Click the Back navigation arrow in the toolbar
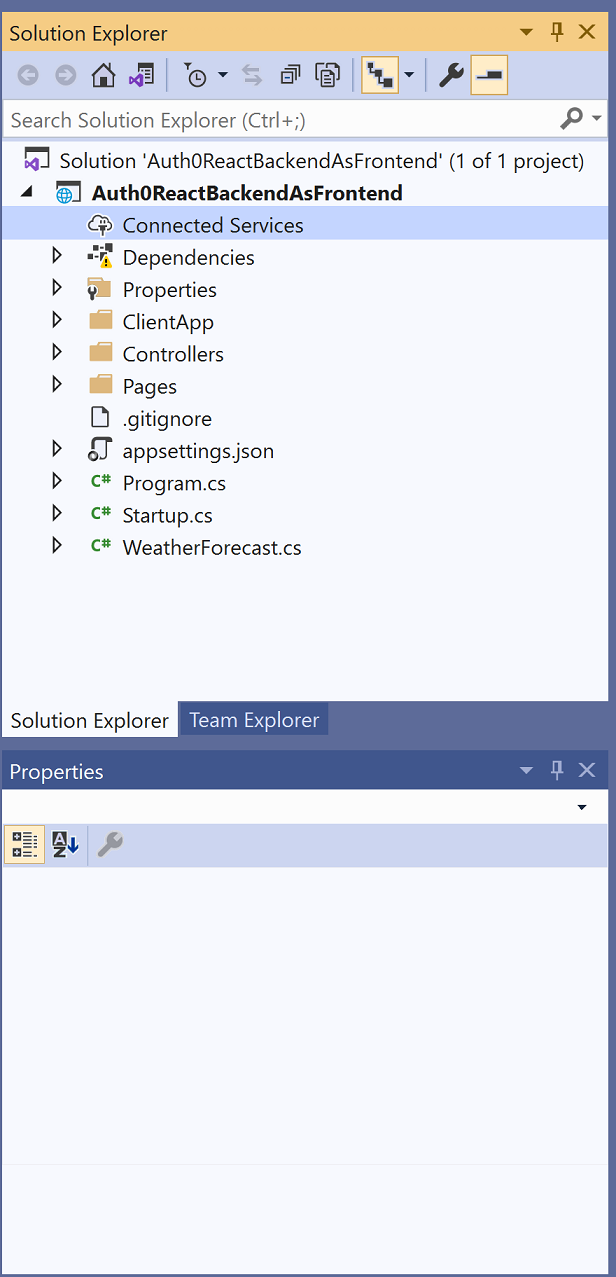 [28, 75]
